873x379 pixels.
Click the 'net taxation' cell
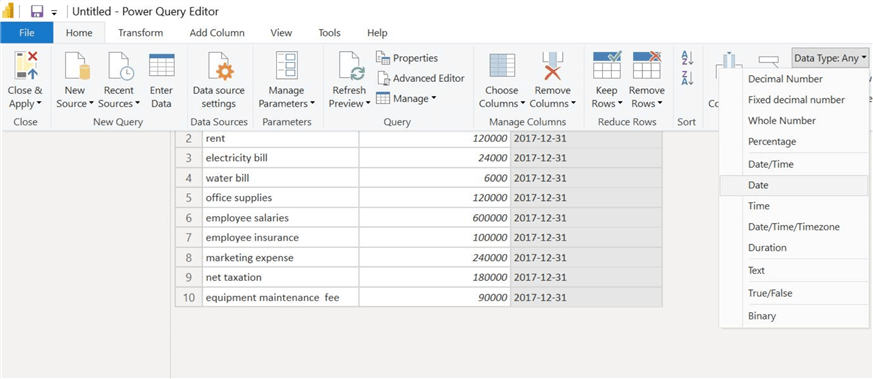tap(281, 277)
